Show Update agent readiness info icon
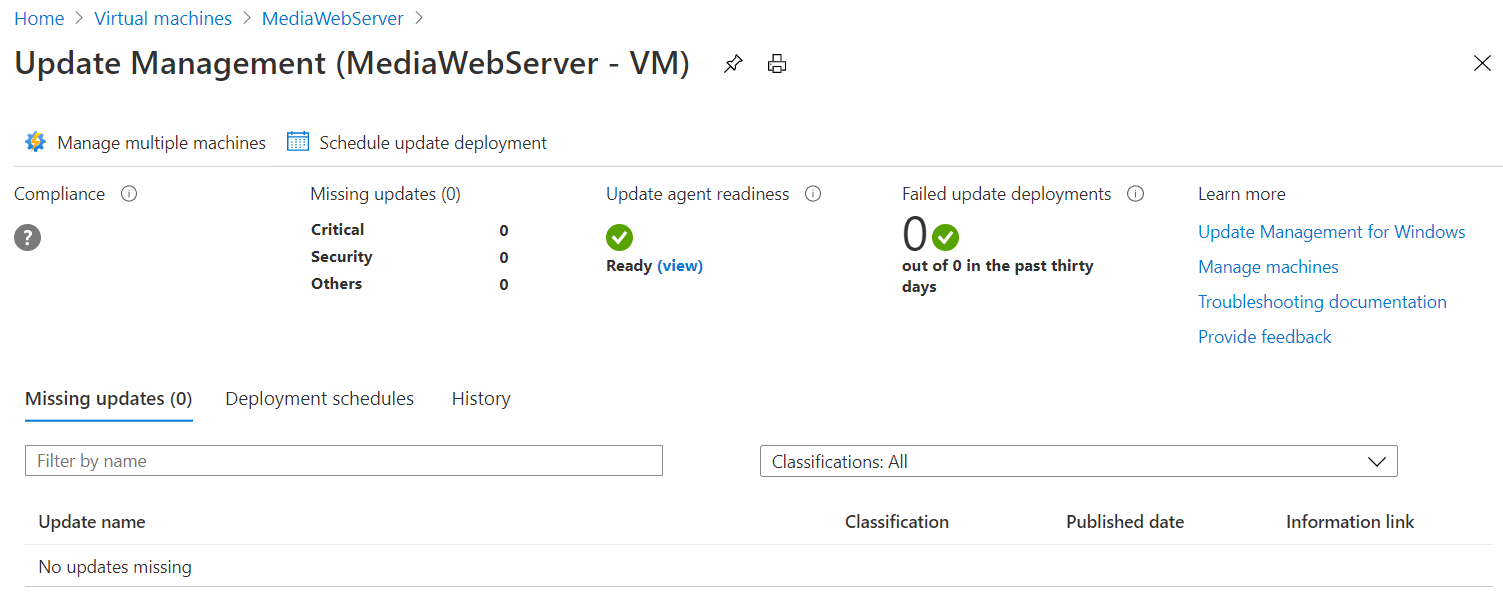Viewport: 1503px width, 610px height. click(813, 194)
